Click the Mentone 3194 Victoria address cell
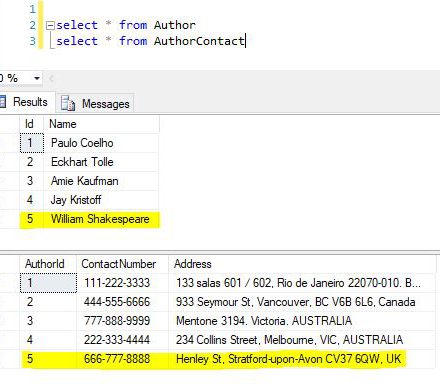The height and width of the screenshot is (387, 440). pyautogui.click(x=302, y=321)
